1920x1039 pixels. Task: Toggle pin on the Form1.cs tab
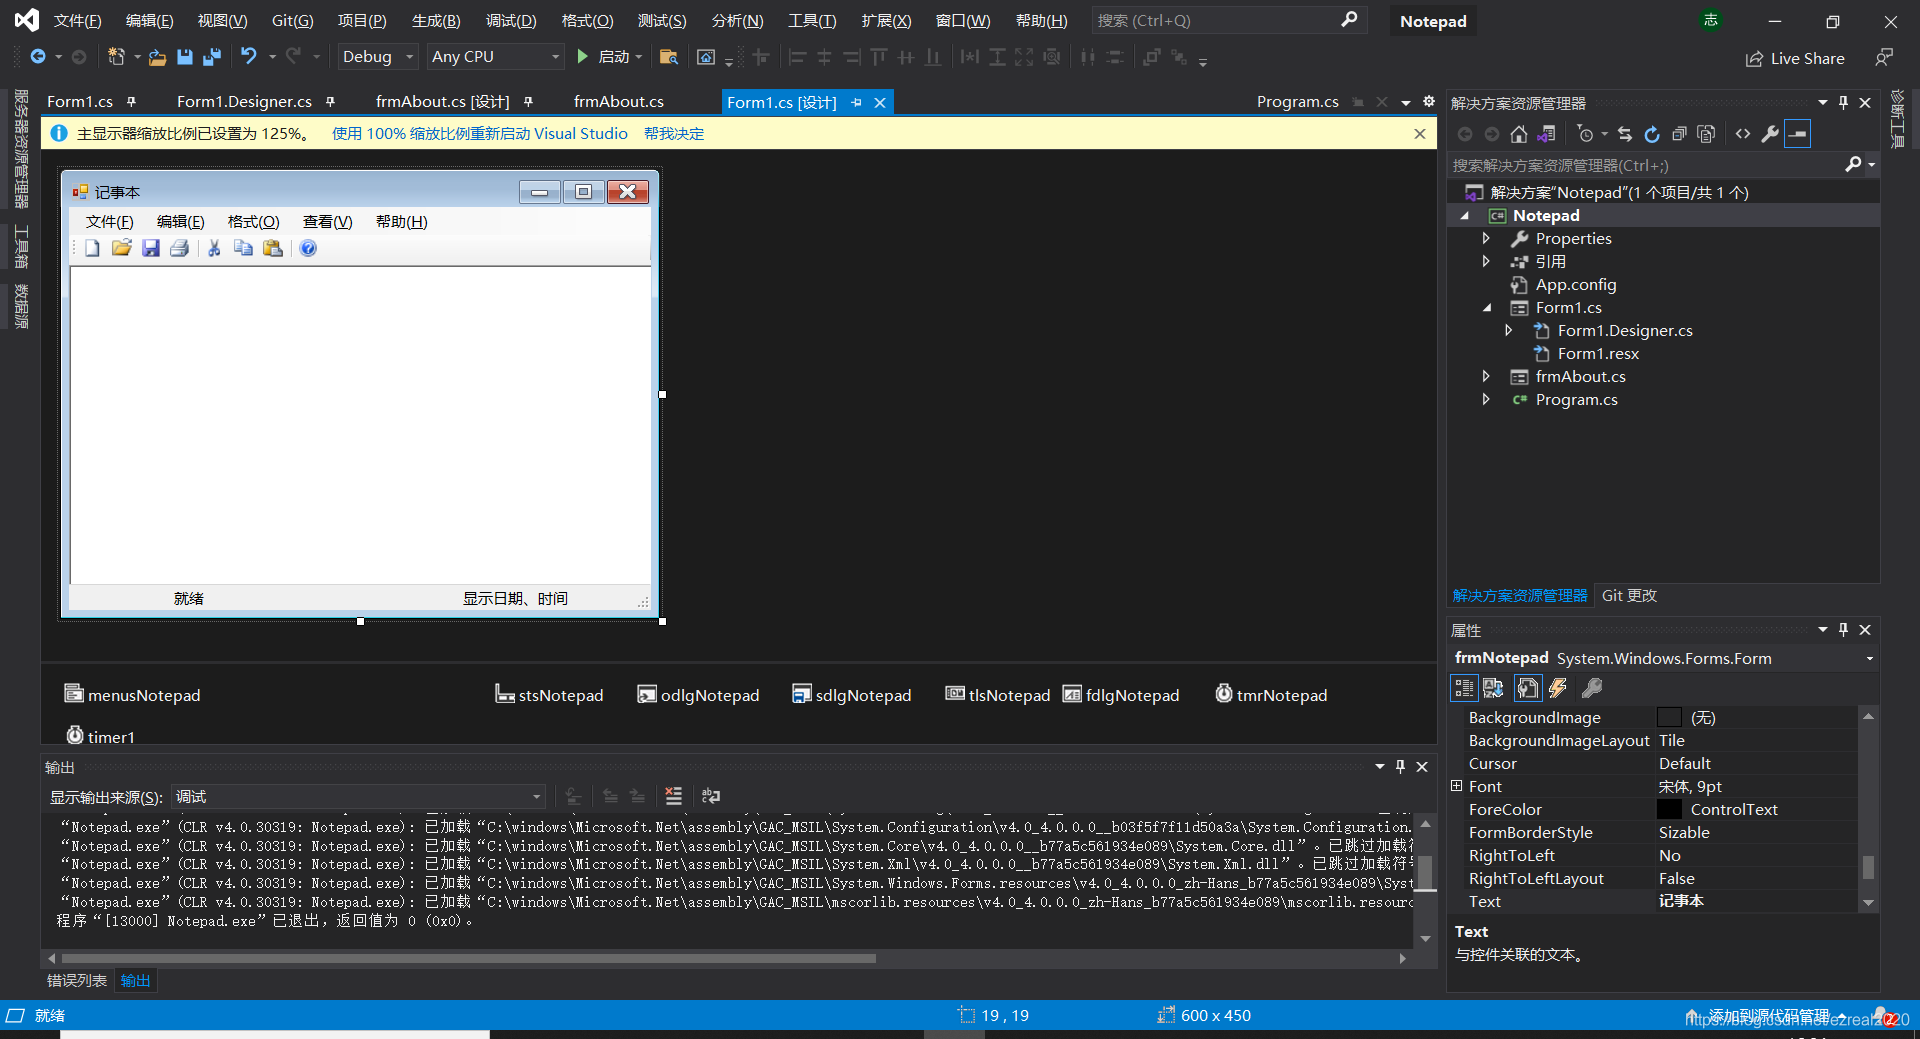(x=131, y=102)
